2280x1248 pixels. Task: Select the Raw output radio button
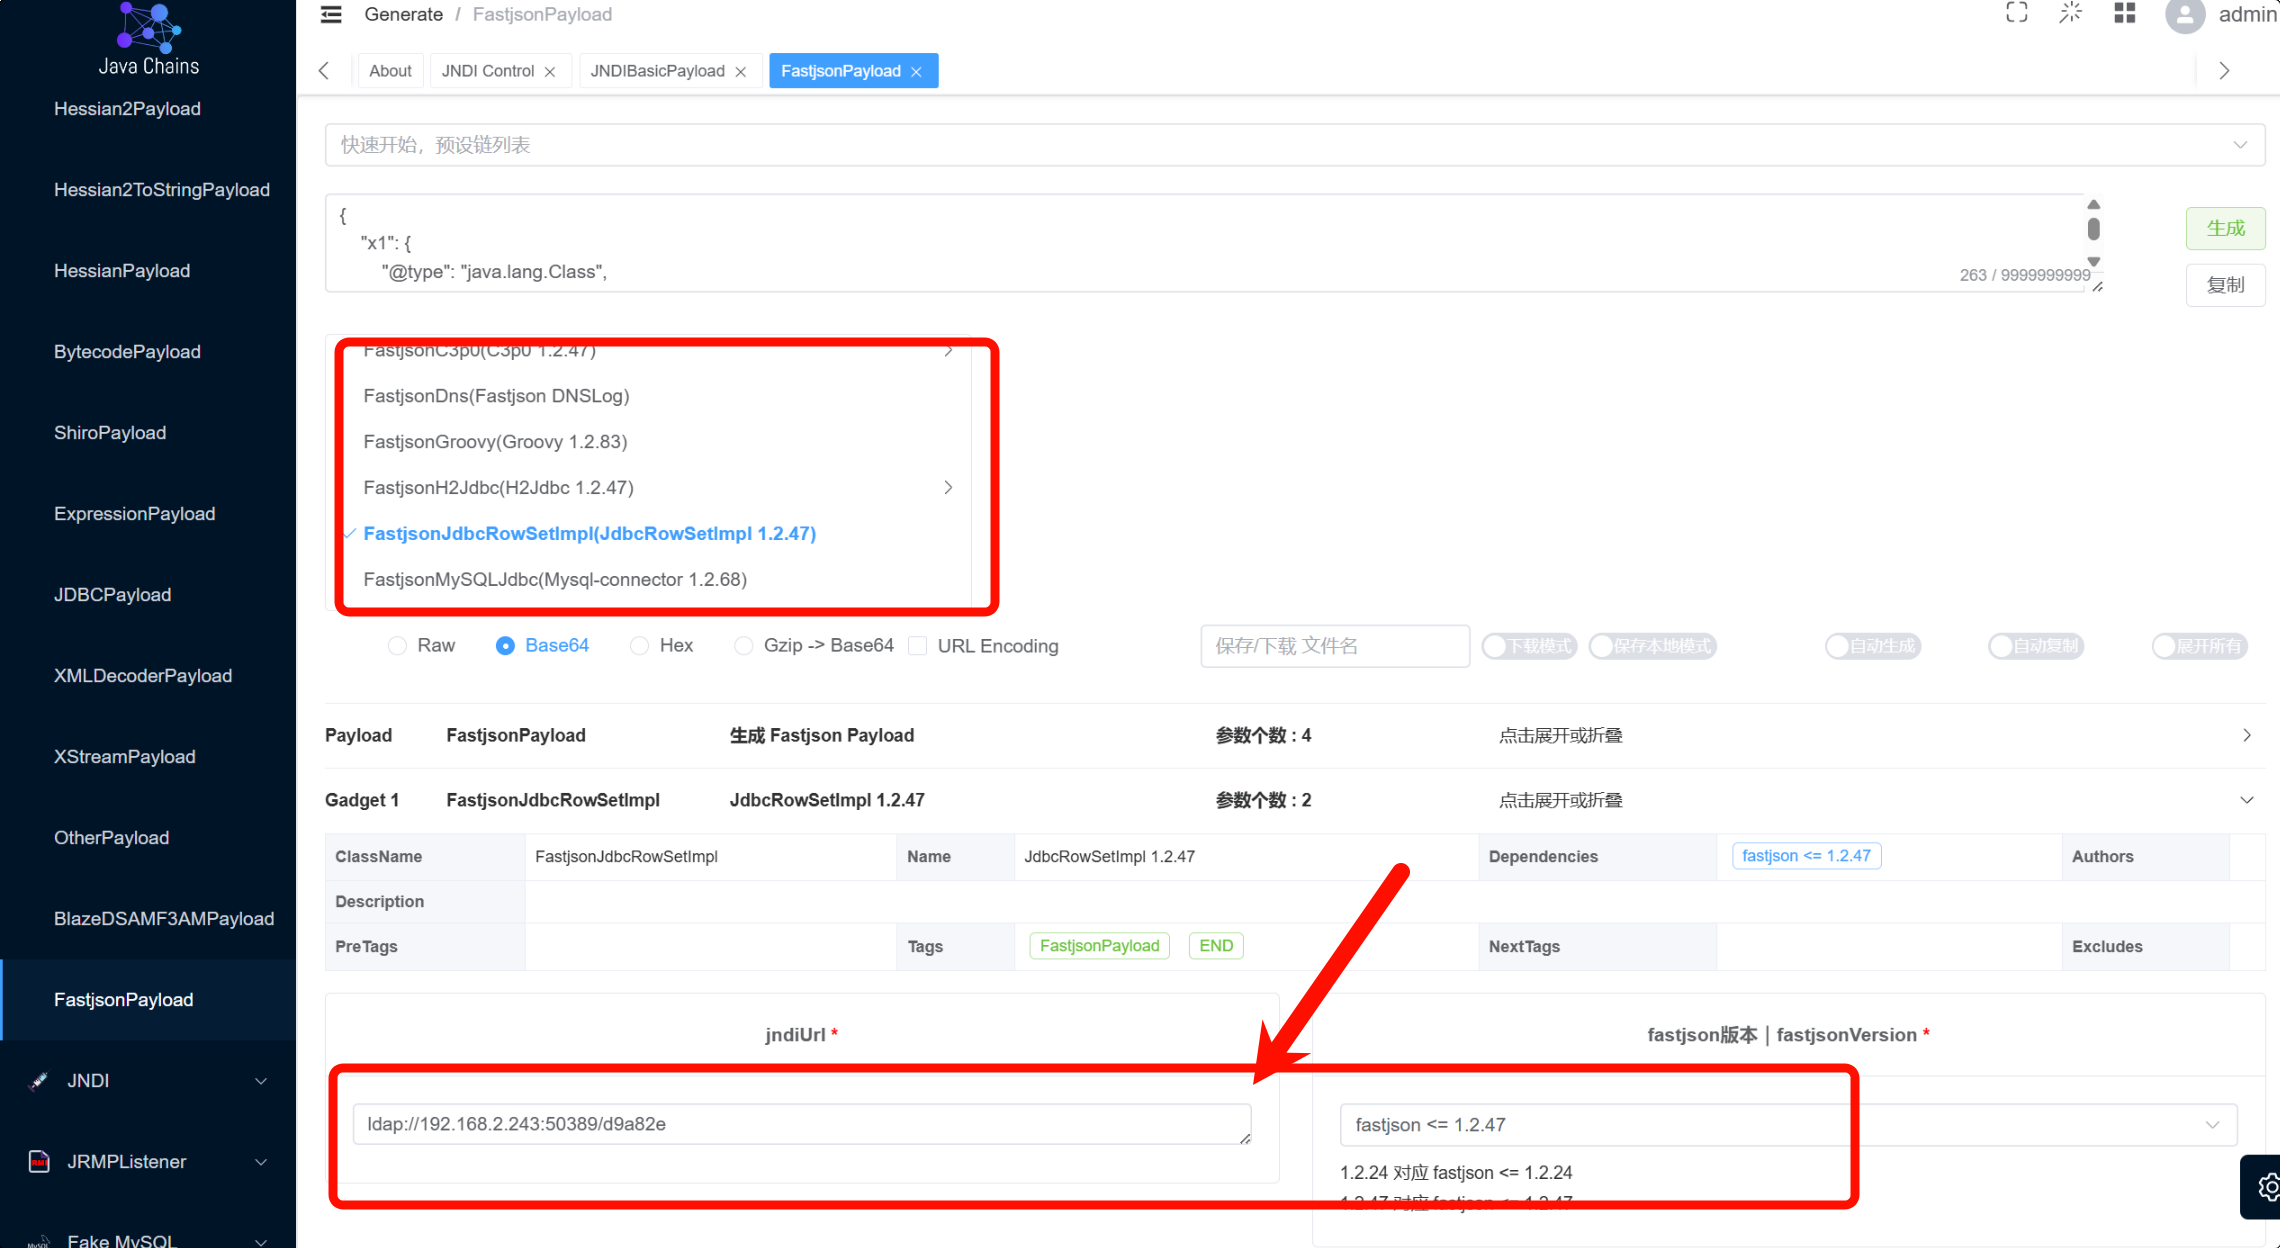click(398, 646)
